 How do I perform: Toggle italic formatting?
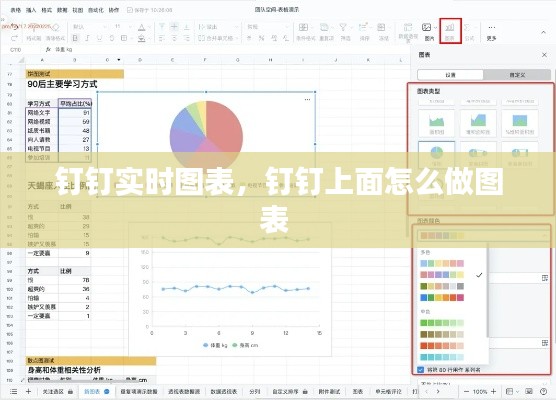coord(88,38)
